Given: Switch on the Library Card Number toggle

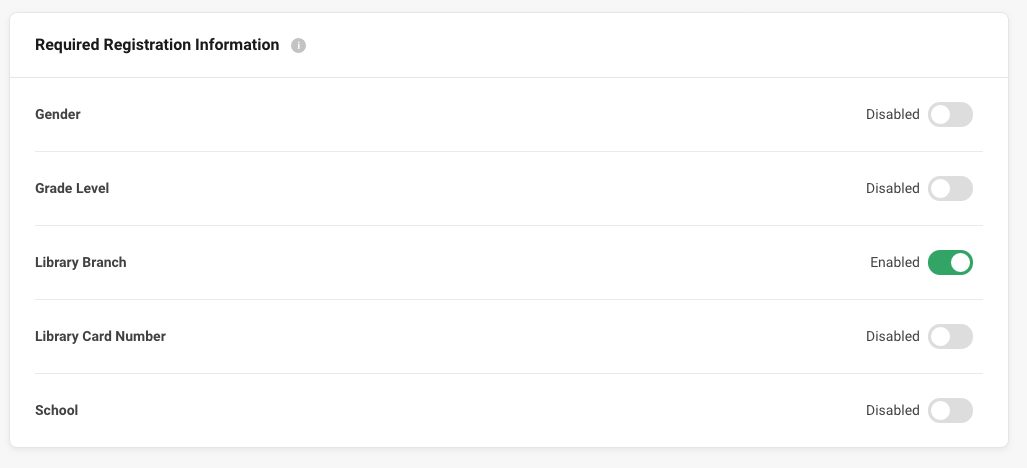Looking at the screenshot, I should 950,336.
